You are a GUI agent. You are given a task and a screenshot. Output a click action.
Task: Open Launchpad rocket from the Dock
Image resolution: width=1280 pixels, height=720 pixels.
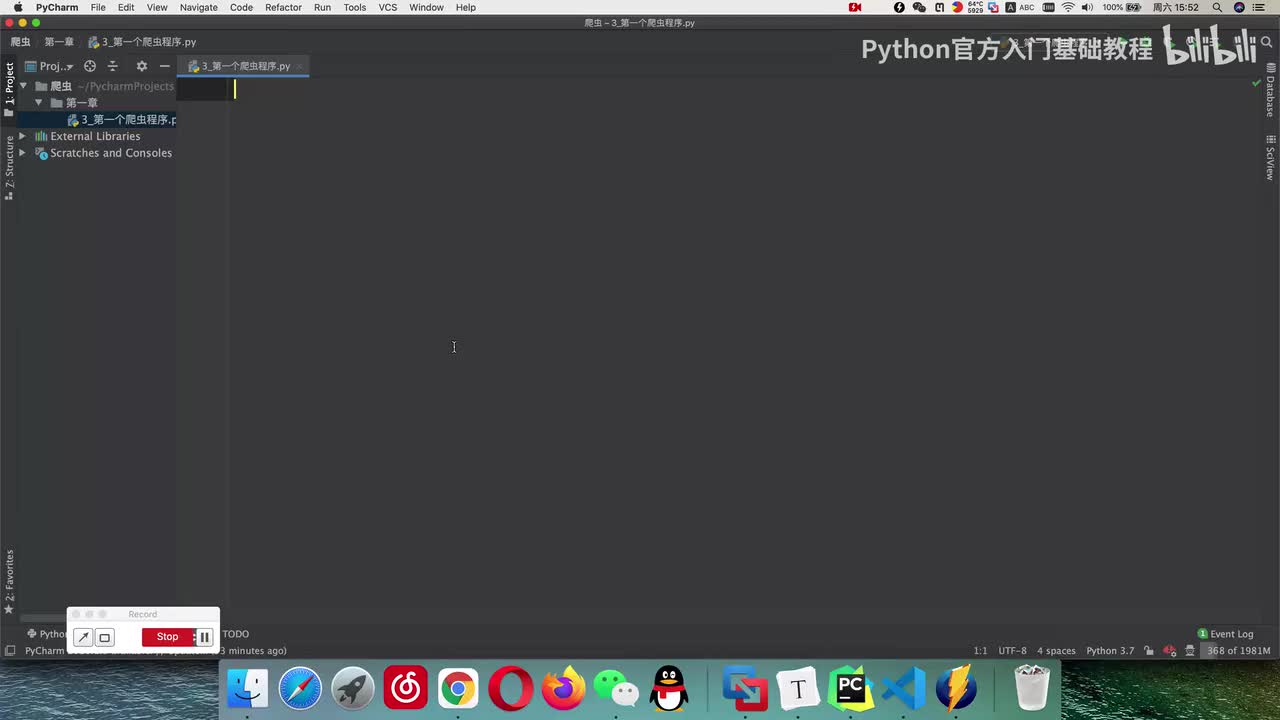(353, 689)
